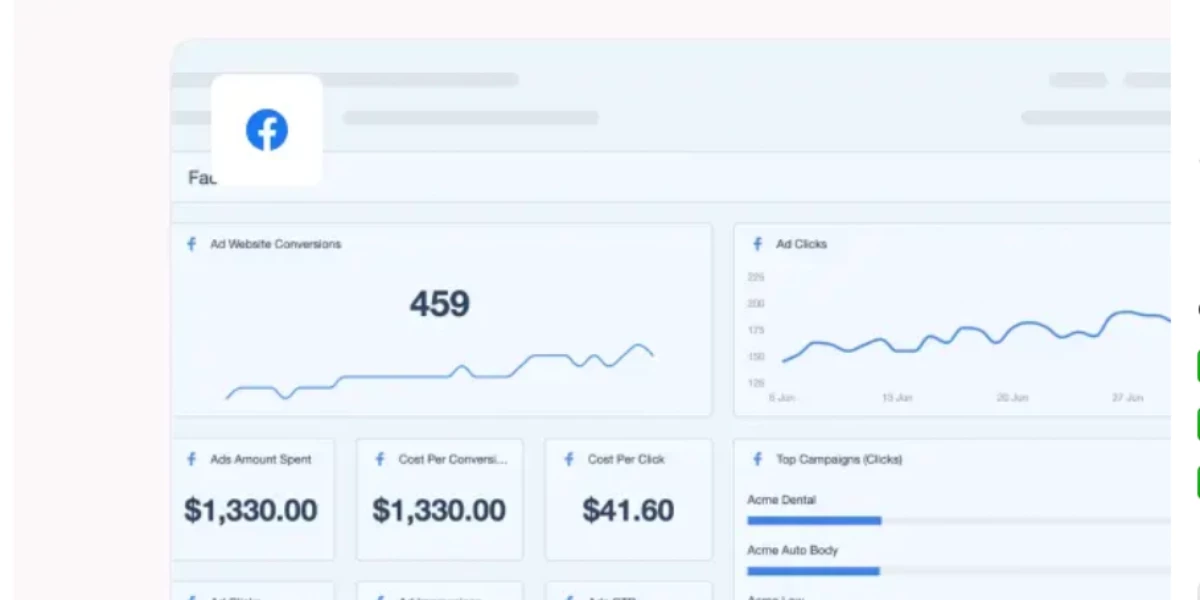
Task: Click the Top Campaigns (Clicks) heading
Action: click(839, 460)
